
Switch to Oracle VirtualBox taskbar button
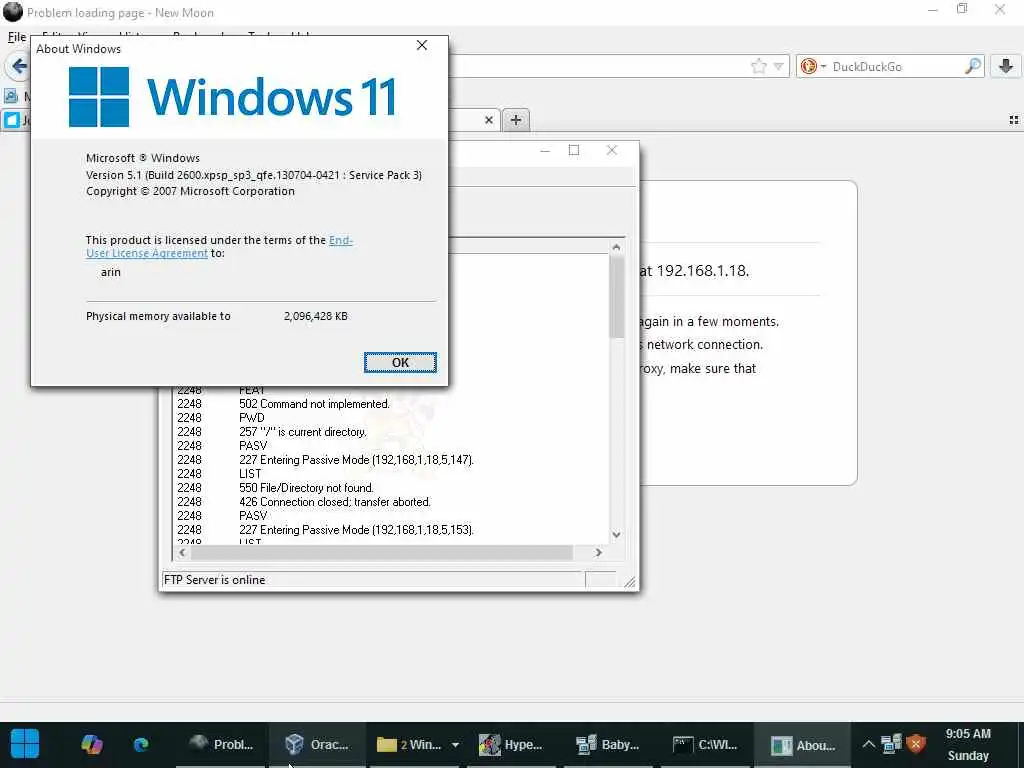pos(317,744)
